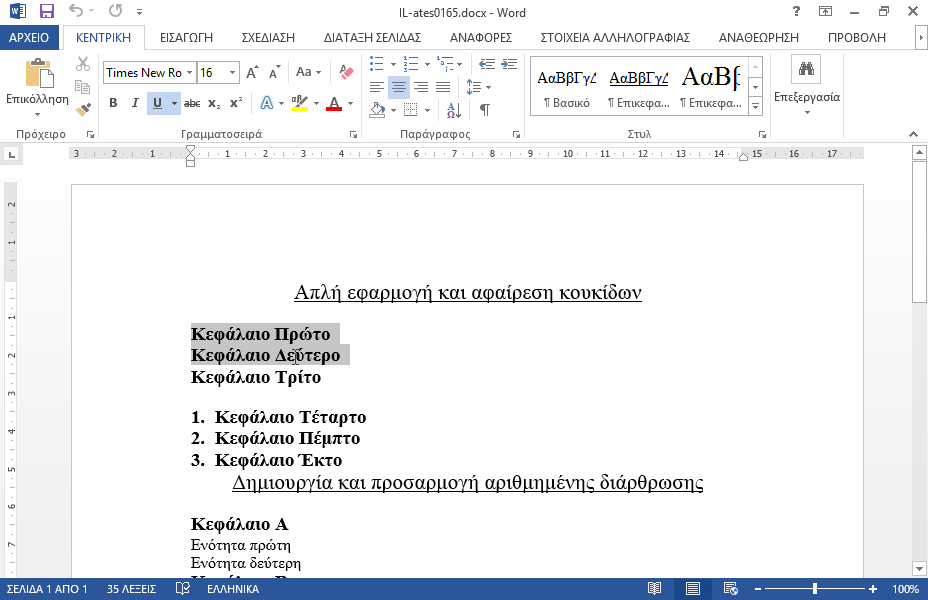928x600 pixels.
Task: Switch to the ΕΙΣΑΓΩΓΗ tab
Action: click(186, 37)
